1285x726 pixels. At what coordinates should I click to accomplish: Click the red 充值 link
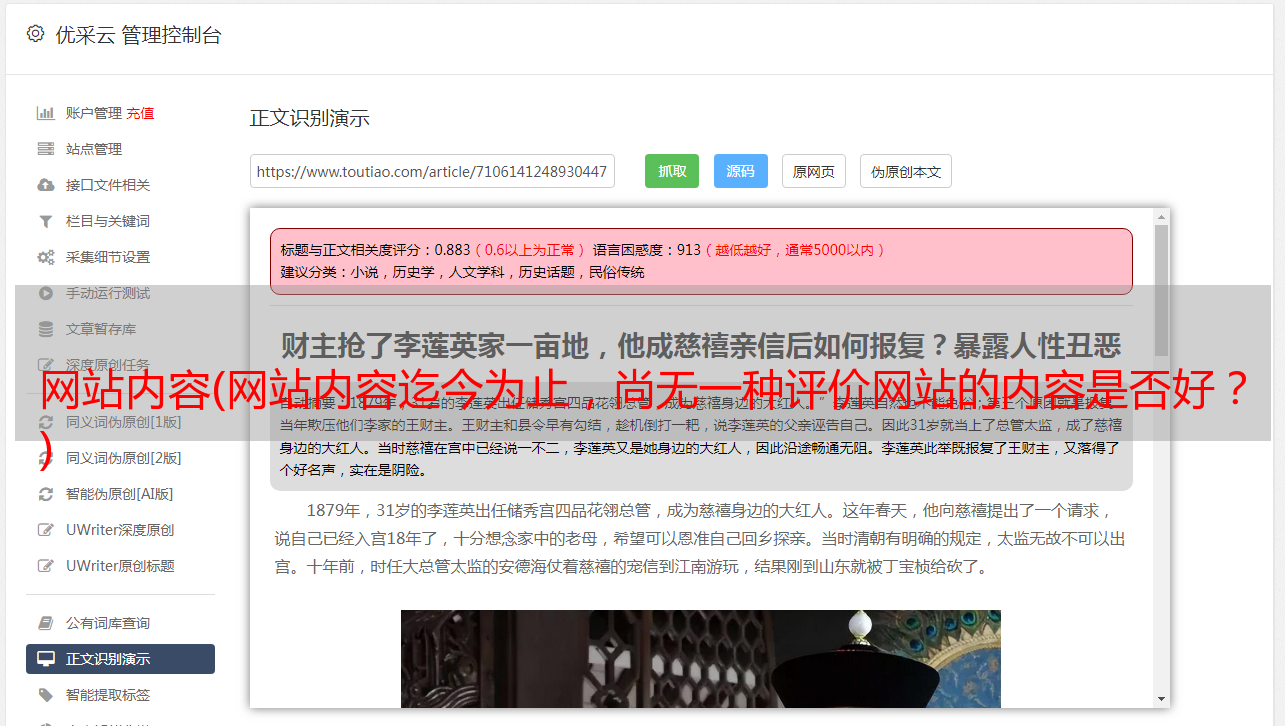(140, 113)
